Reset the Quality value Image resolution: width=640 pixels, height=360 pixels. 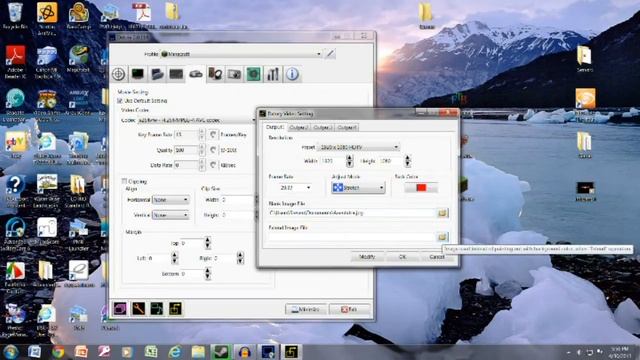tap(213, 150)
